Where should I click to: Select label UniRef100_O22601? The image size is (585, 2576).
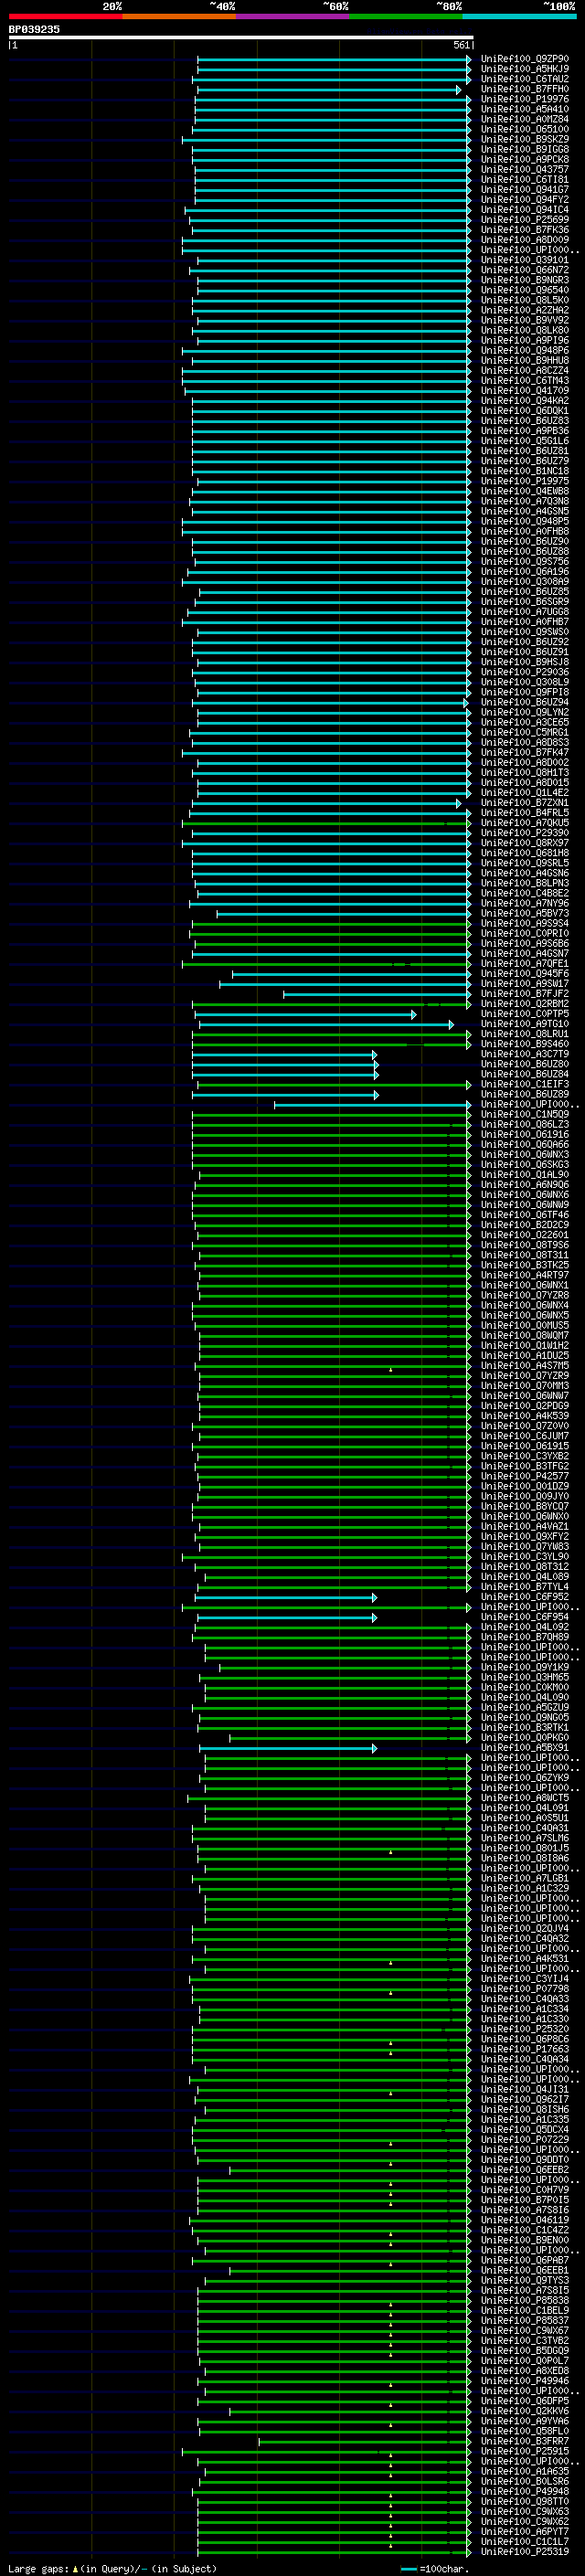click(525, 1235)
